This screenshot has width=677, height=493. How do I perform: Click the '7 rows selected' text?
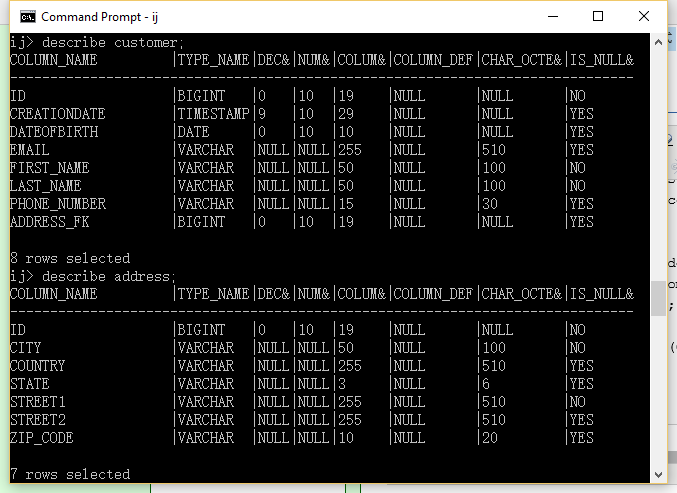[x=70, y=474]
